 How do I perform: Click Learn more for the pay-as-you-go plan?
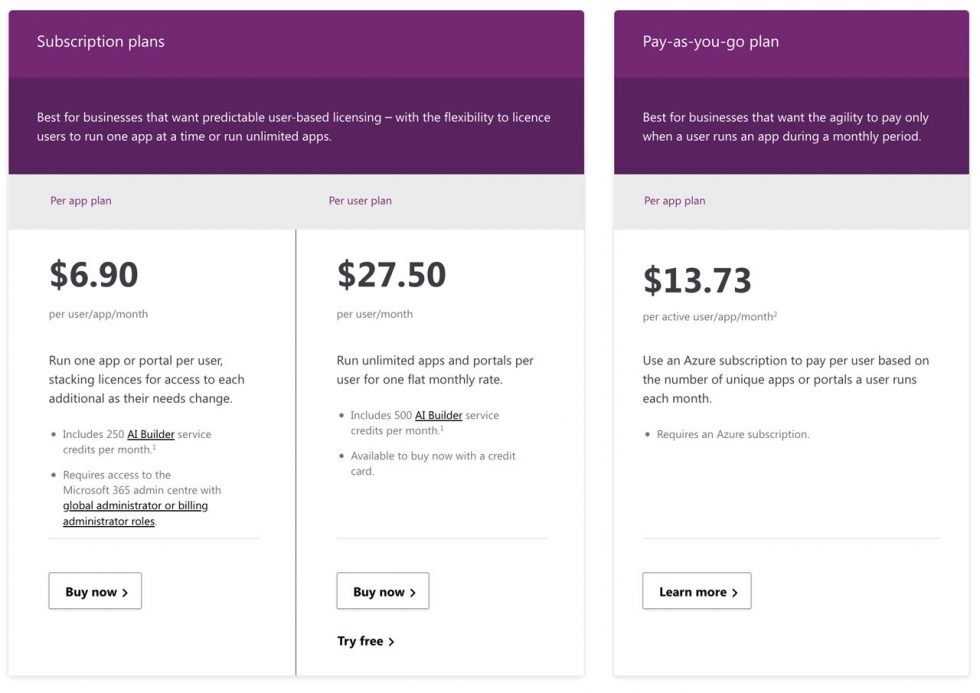tap(696, 591)
